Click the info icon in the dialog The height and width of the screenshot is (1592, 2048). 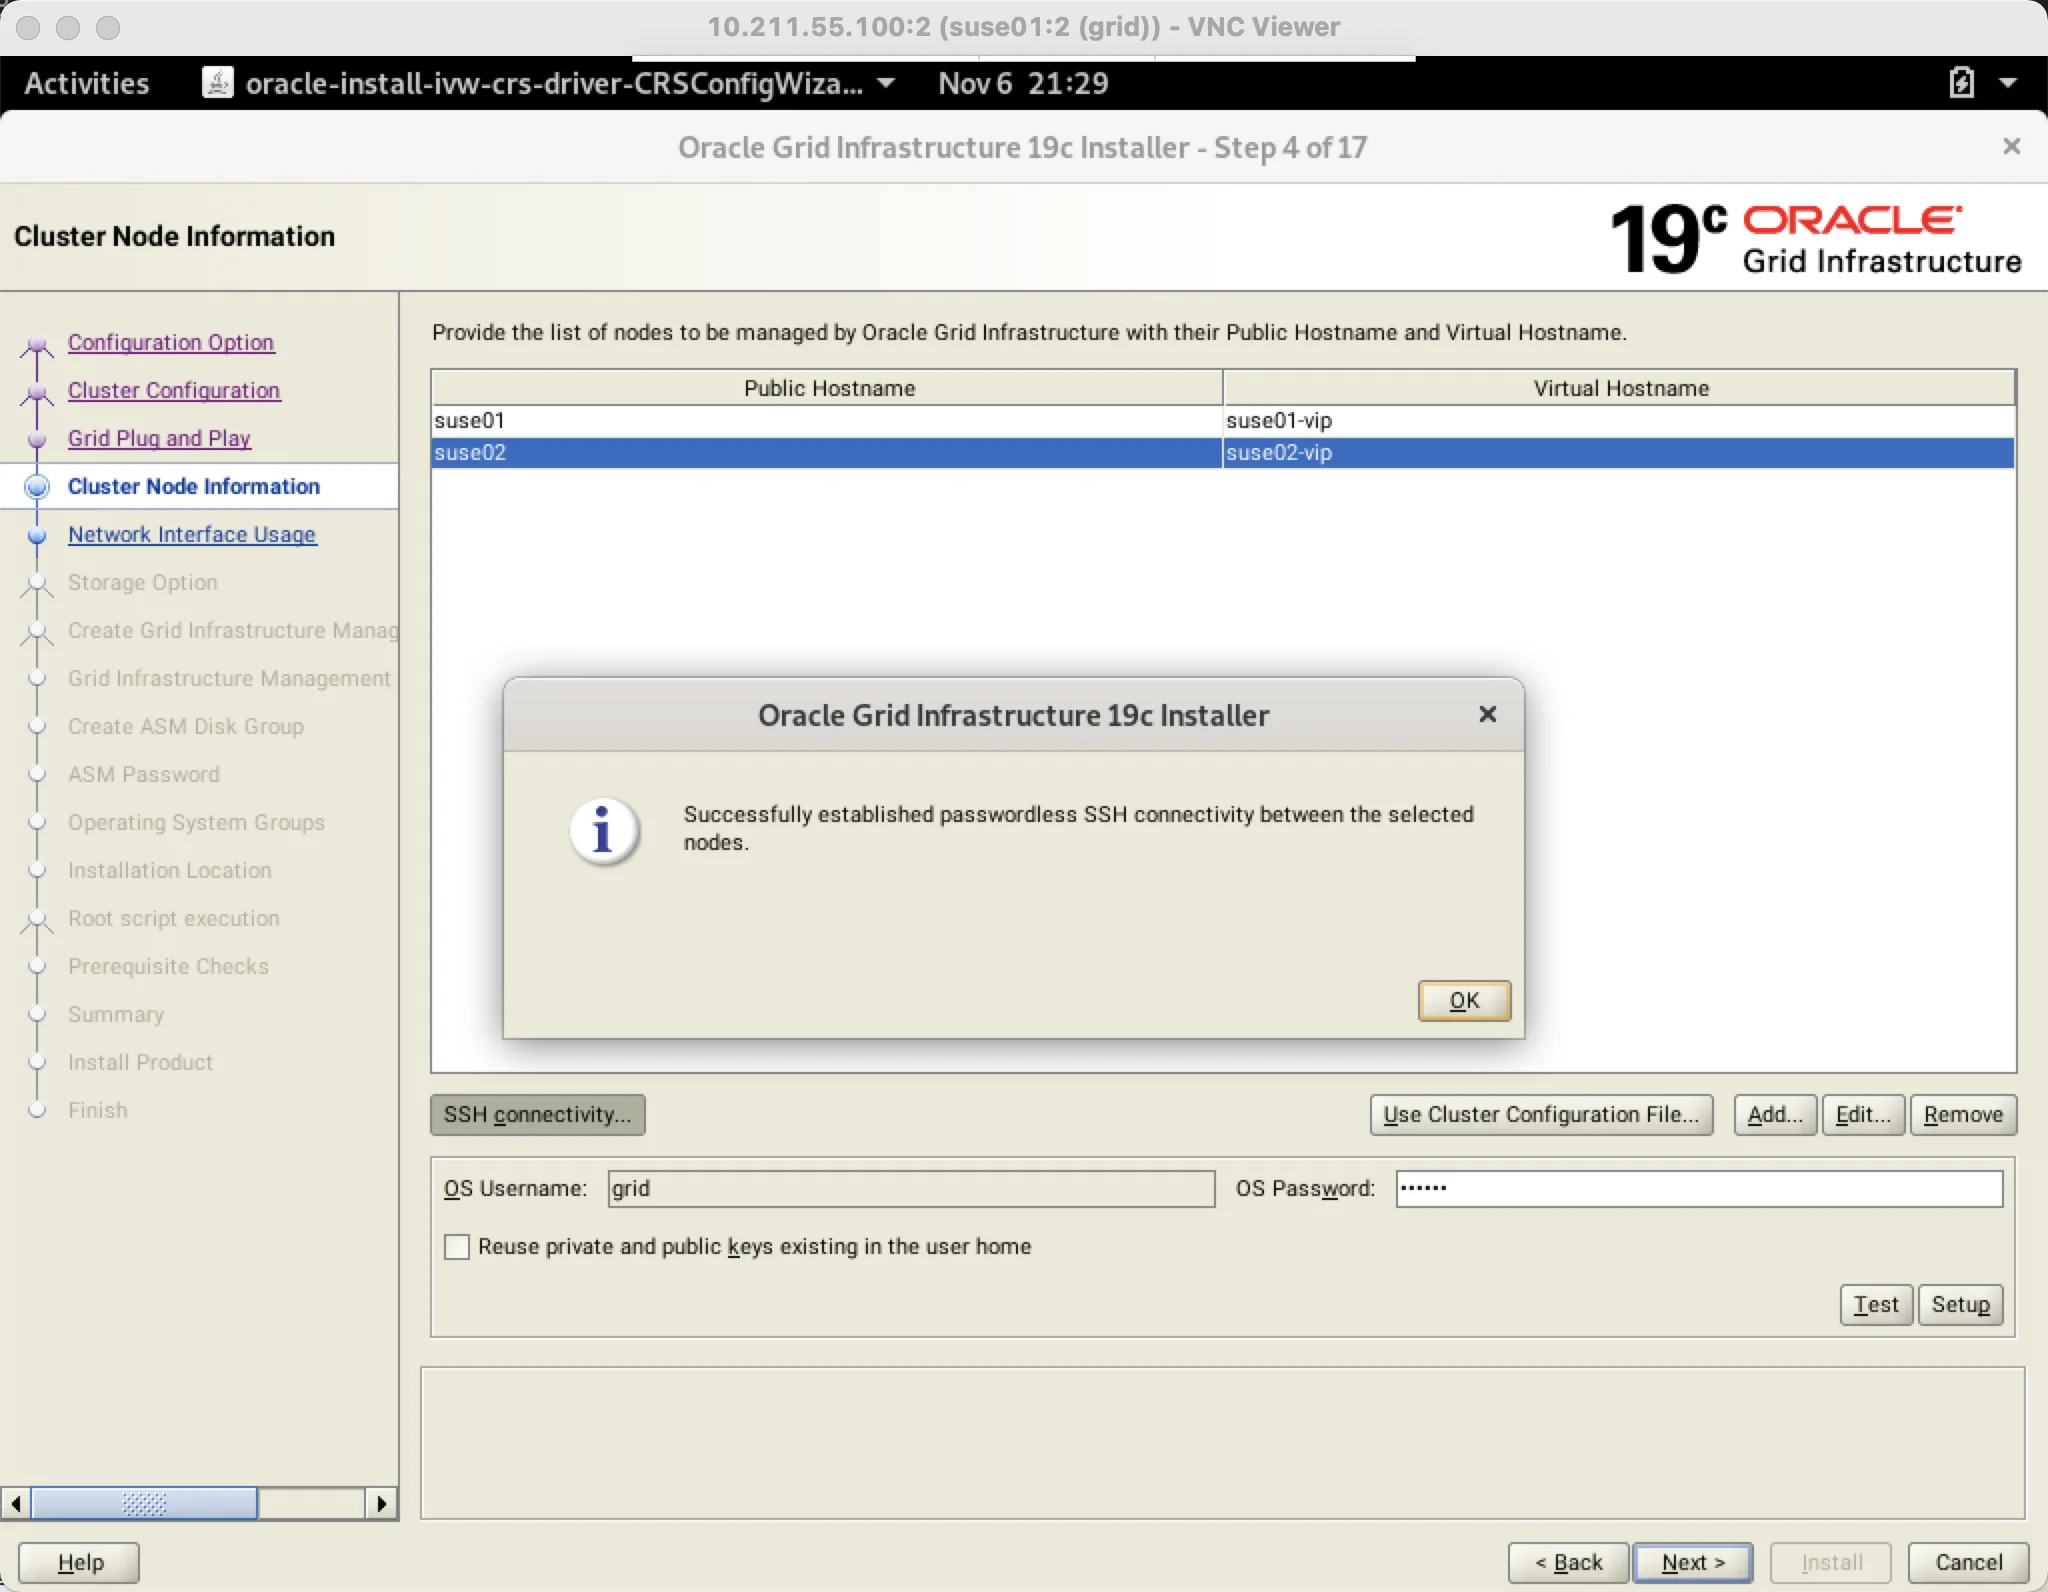coord(603,831)
